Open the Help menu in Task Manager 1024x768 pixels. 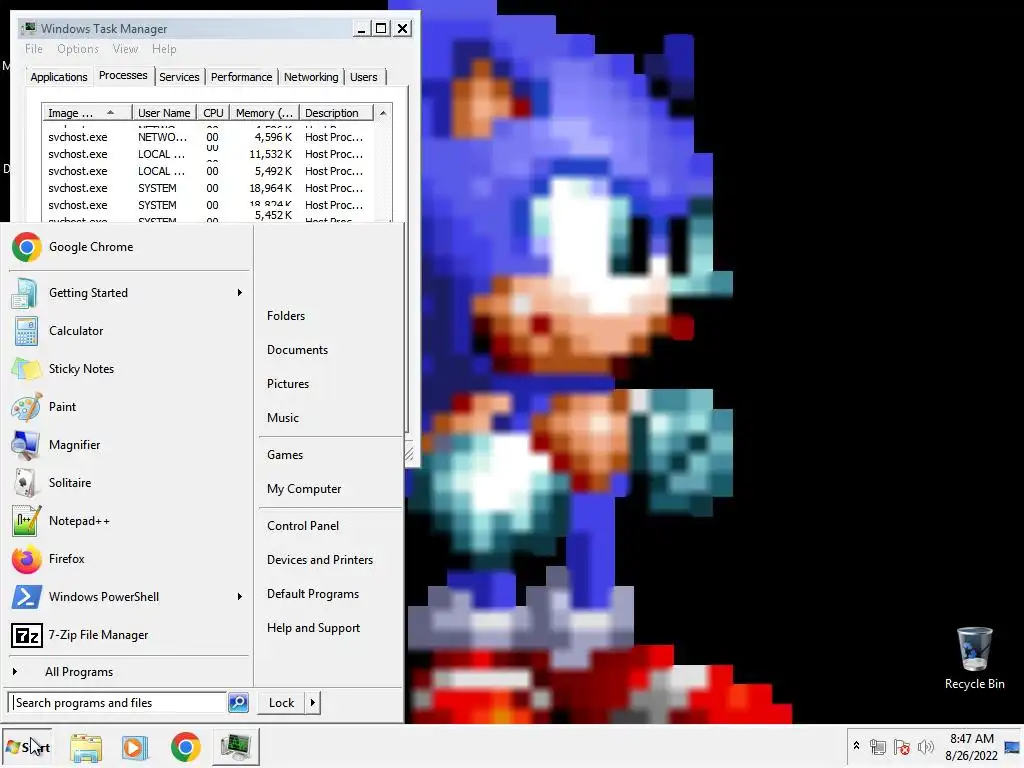[x=164, y=49]
